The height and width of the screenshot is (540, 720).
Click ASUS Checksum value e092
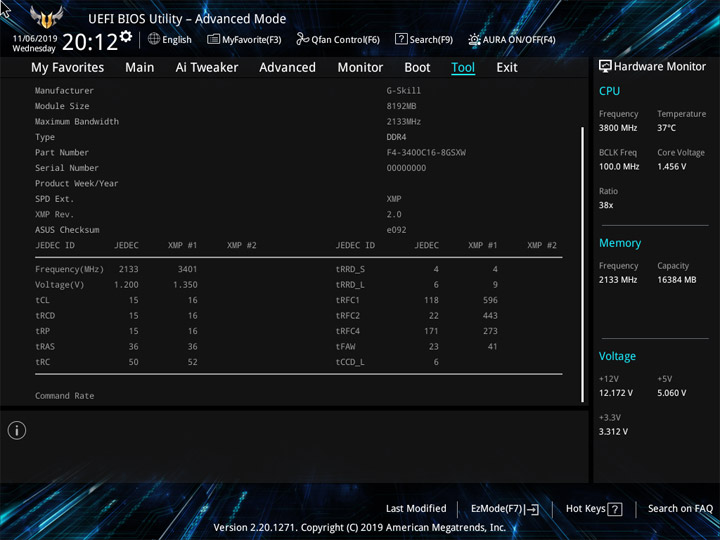tap(396, 230)
